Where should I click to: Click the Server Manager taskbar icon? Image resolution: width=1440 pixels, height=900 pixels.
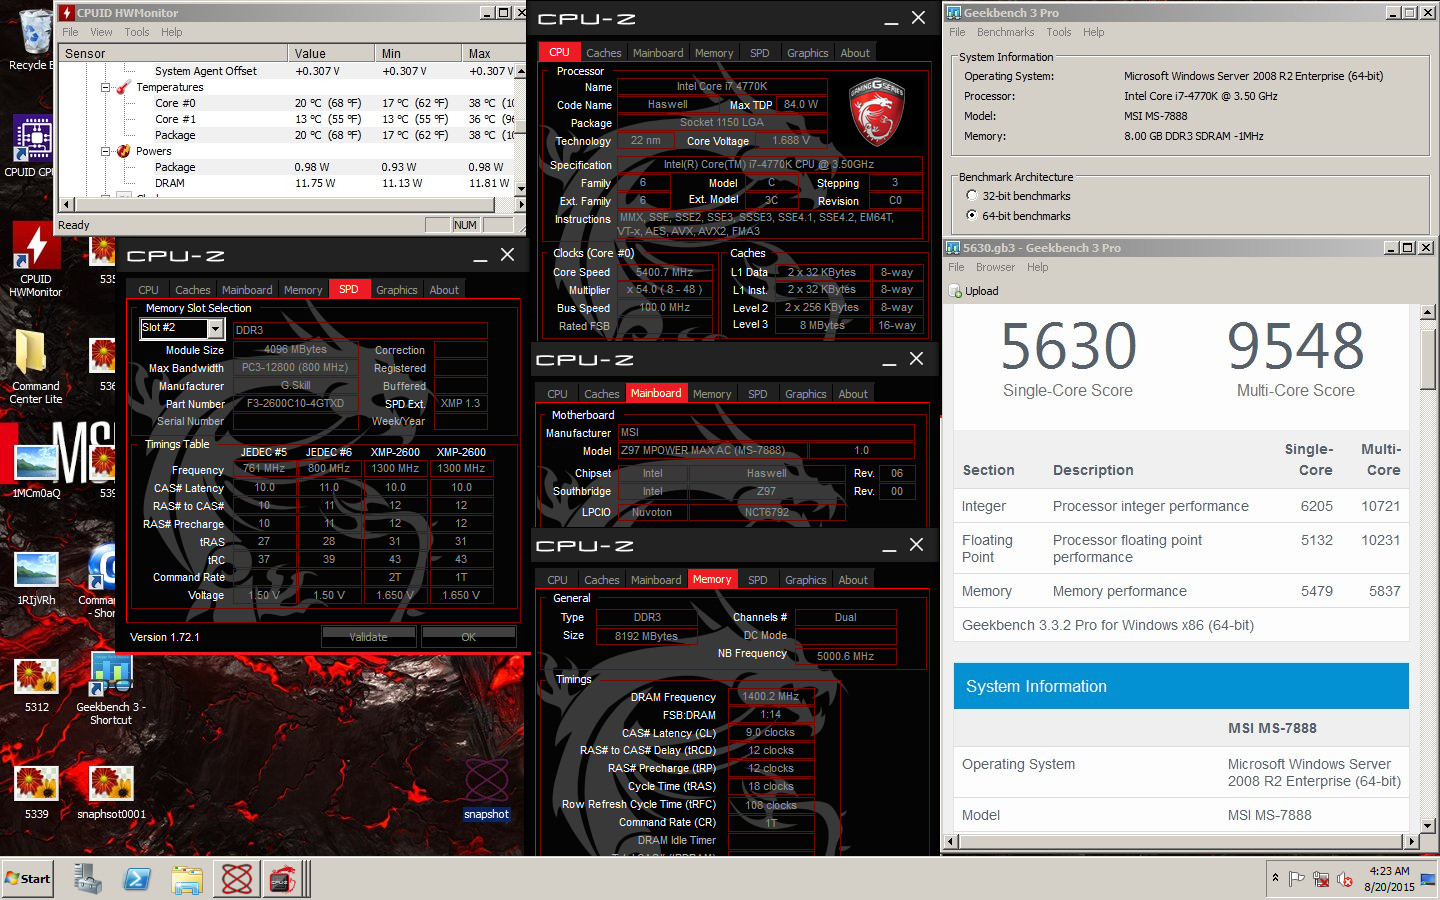tap(88, 879)
